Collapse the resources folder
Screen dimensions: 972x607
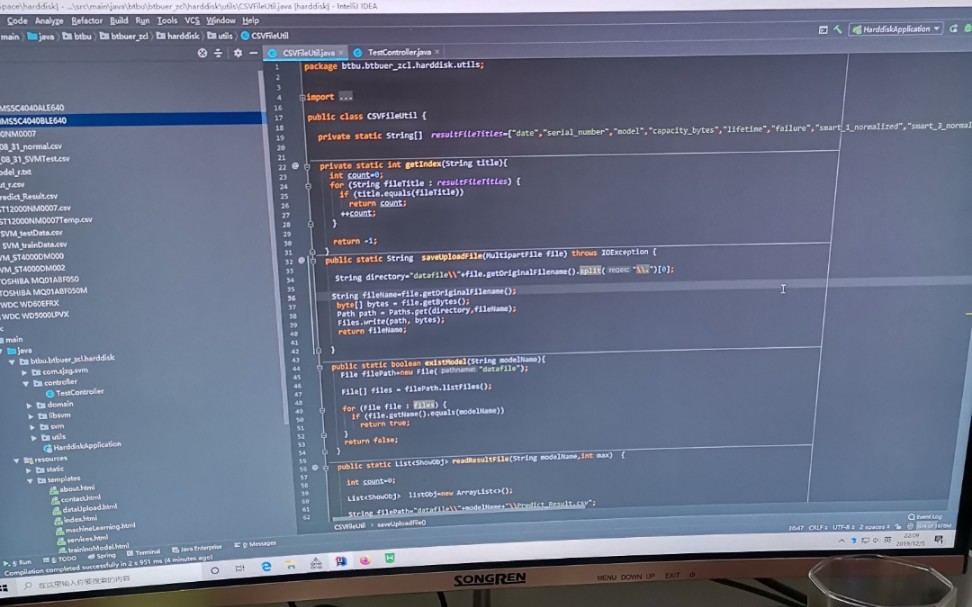tap(16, 461)
